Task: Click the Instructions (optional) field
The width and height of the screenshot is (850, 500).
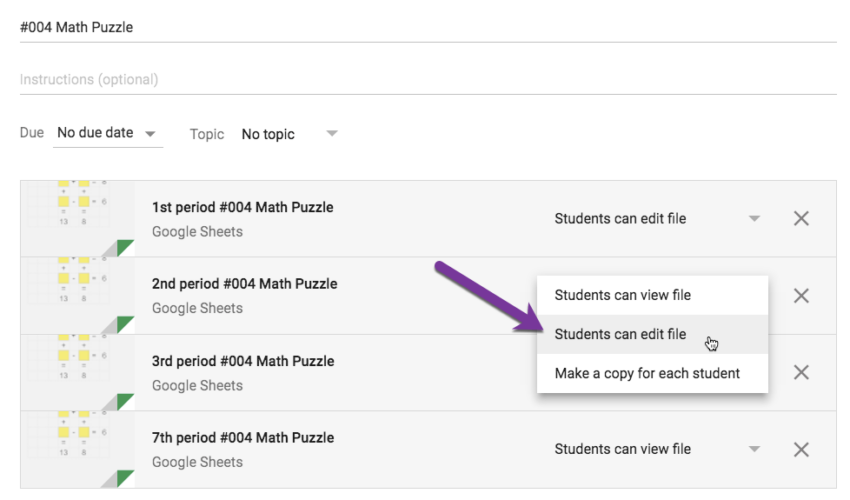Action: (x=428, y=80)
